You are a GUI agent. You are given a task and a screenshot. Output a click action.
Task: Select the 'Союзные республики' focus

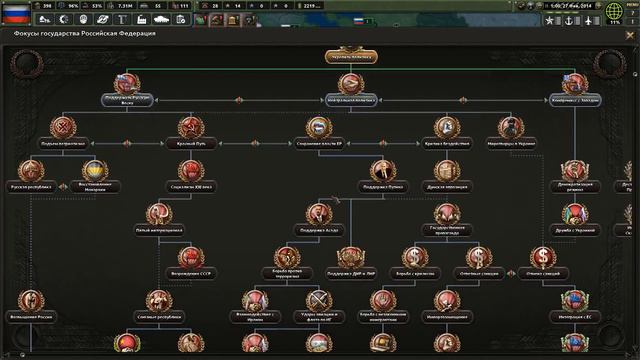(159, 306)
